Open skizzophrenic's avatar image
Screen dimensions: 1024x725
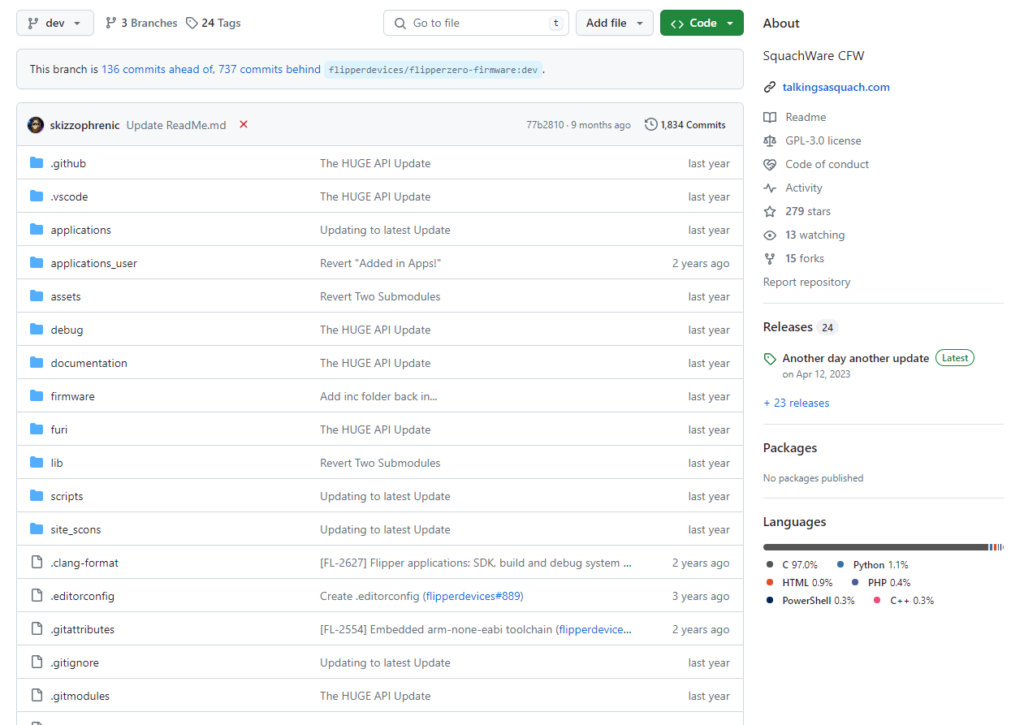click(x=36, y=125)
